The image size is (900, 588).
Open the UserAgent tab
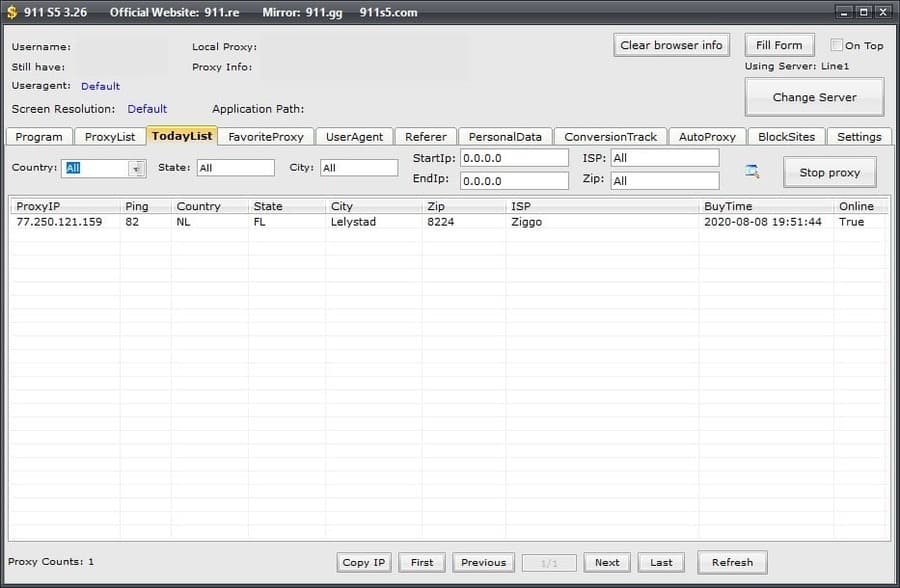coord(354,137)
